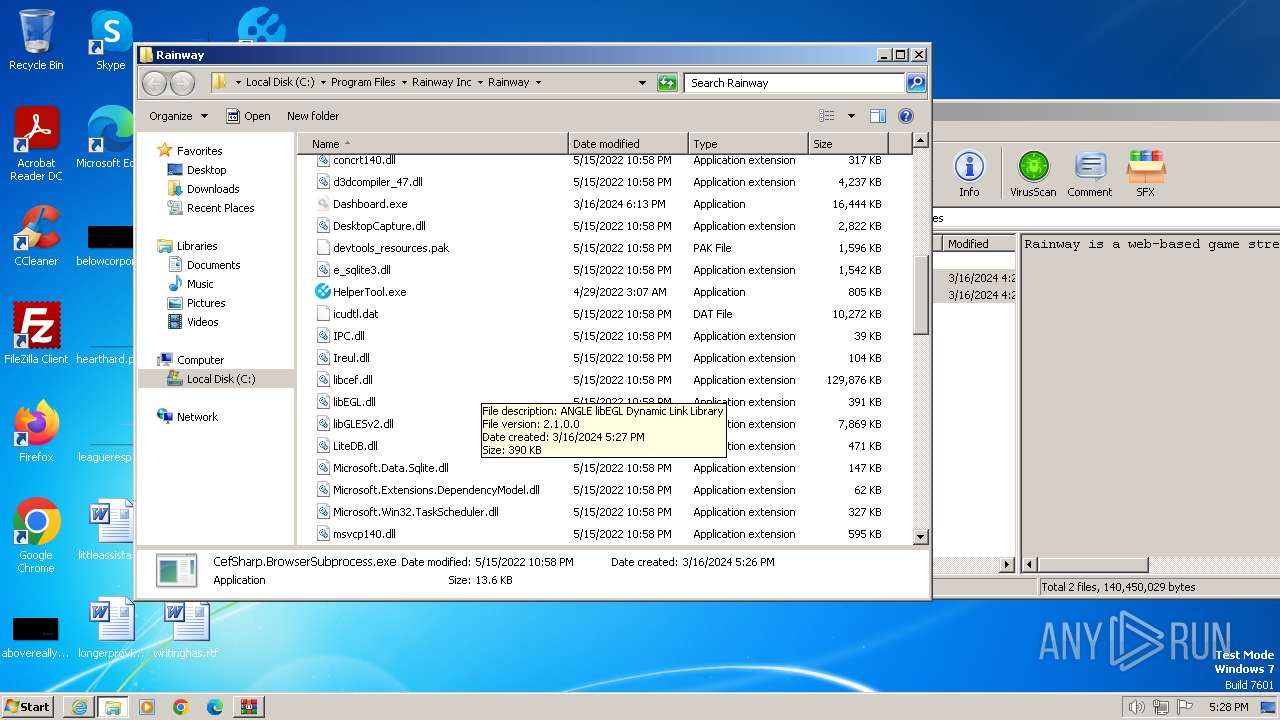The image size is (1280, 720).
Task: Launch Acrobat Reader DC desktop icon
Action: [x=36, y=144]
